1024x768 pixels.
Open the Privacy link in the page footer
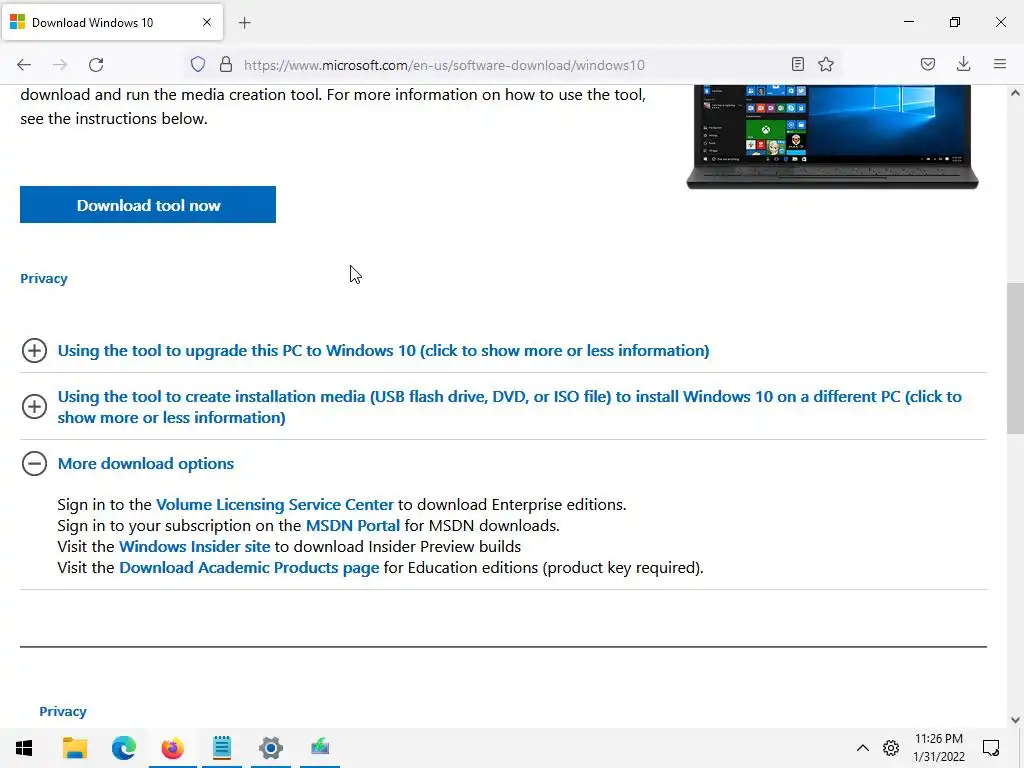63,711
